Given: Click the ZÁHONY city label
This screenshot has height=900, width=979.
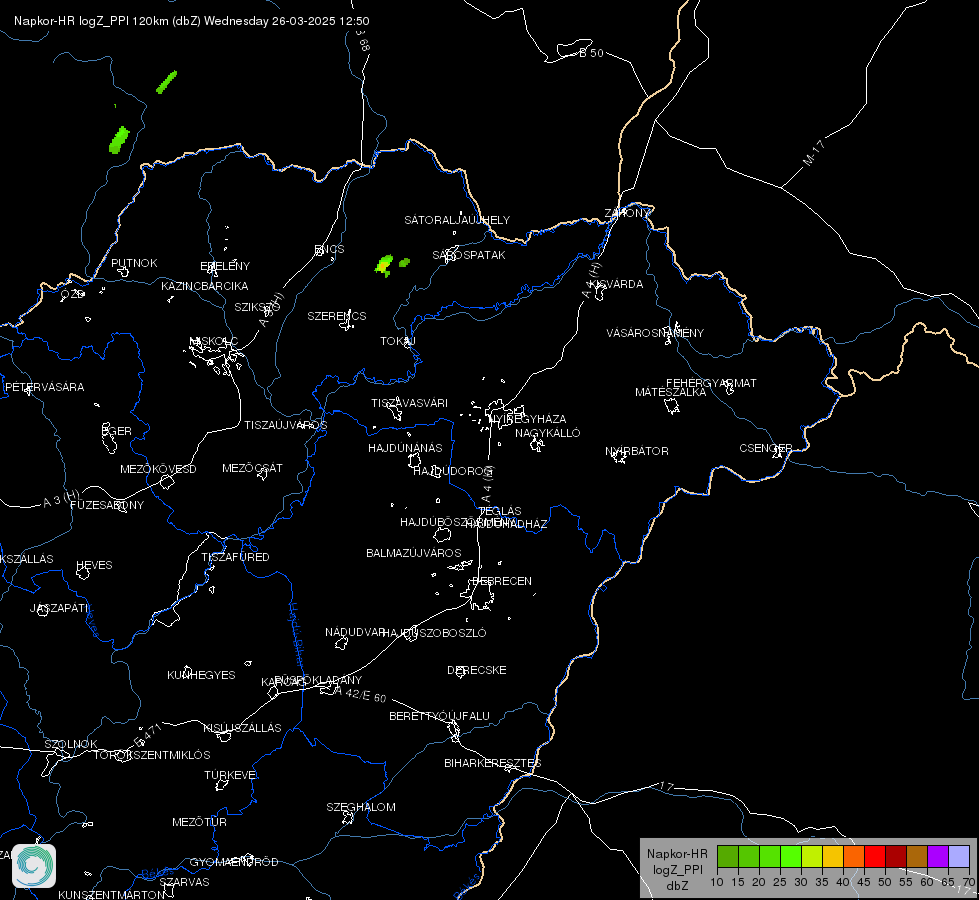Looking at the screenshot, I should 627,213.
